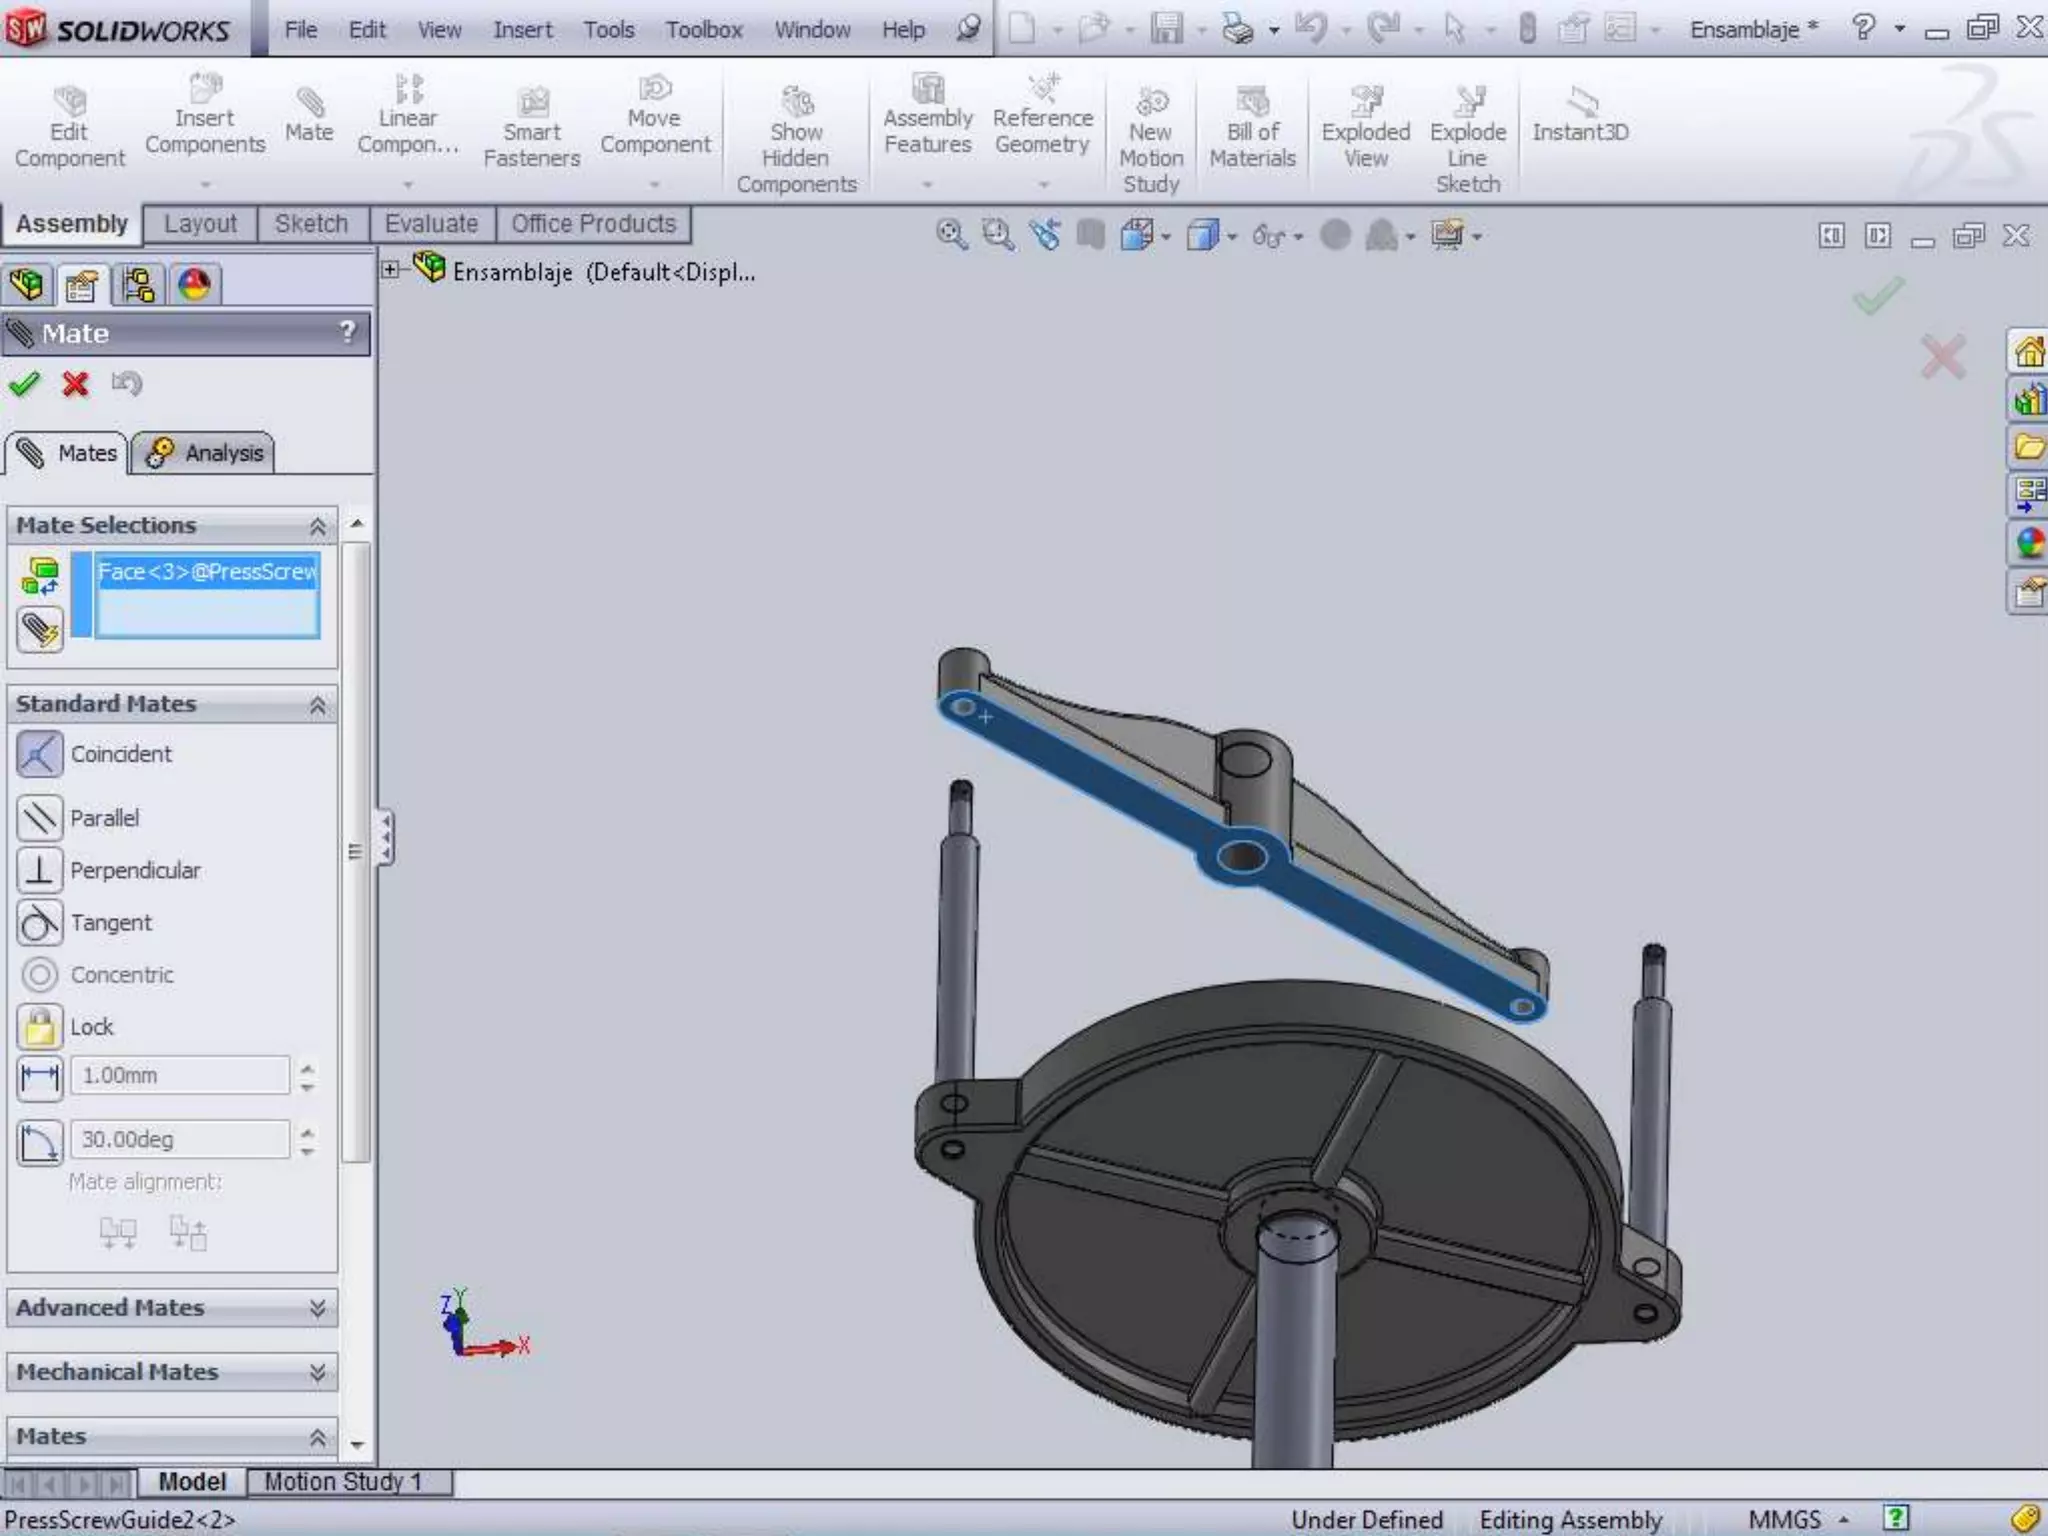Image resolution: width=2048 pixels, height=1536 pixels.
Task: Open the Motion Study 1 tab
Action: [x=343, y=1482]
